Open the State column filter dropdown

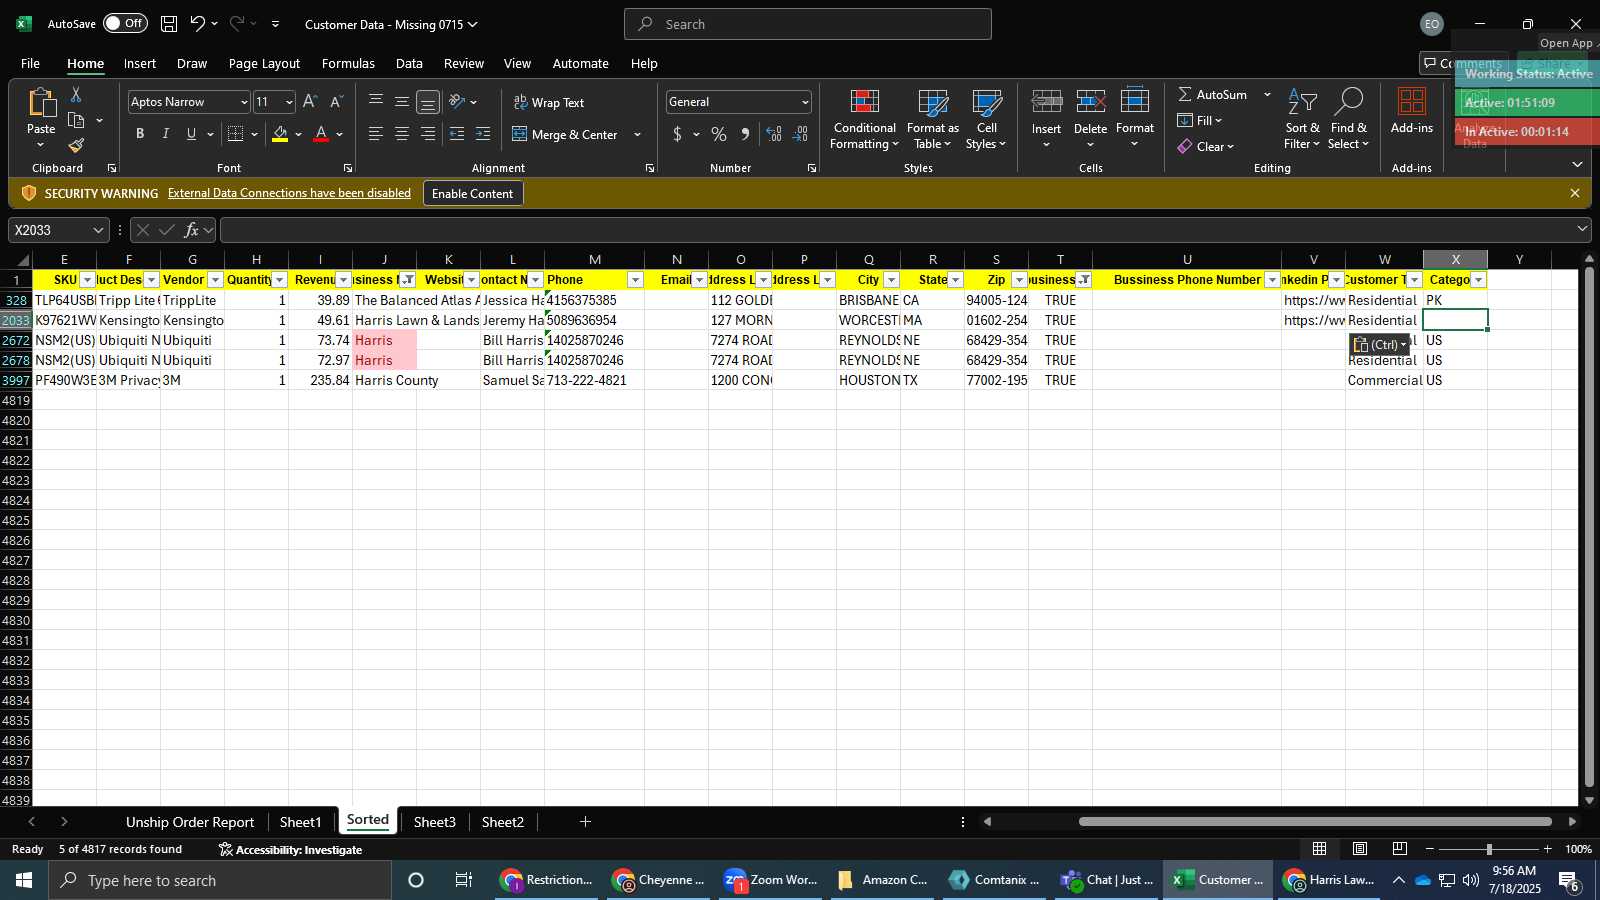point(955,280)
